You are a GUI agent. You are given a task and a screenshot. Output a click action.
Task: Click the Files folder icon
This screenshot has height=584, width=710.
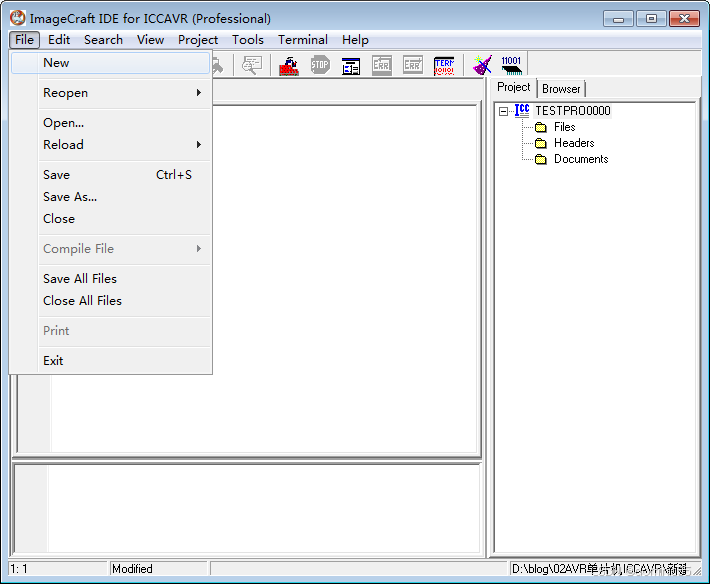(541, 127)
